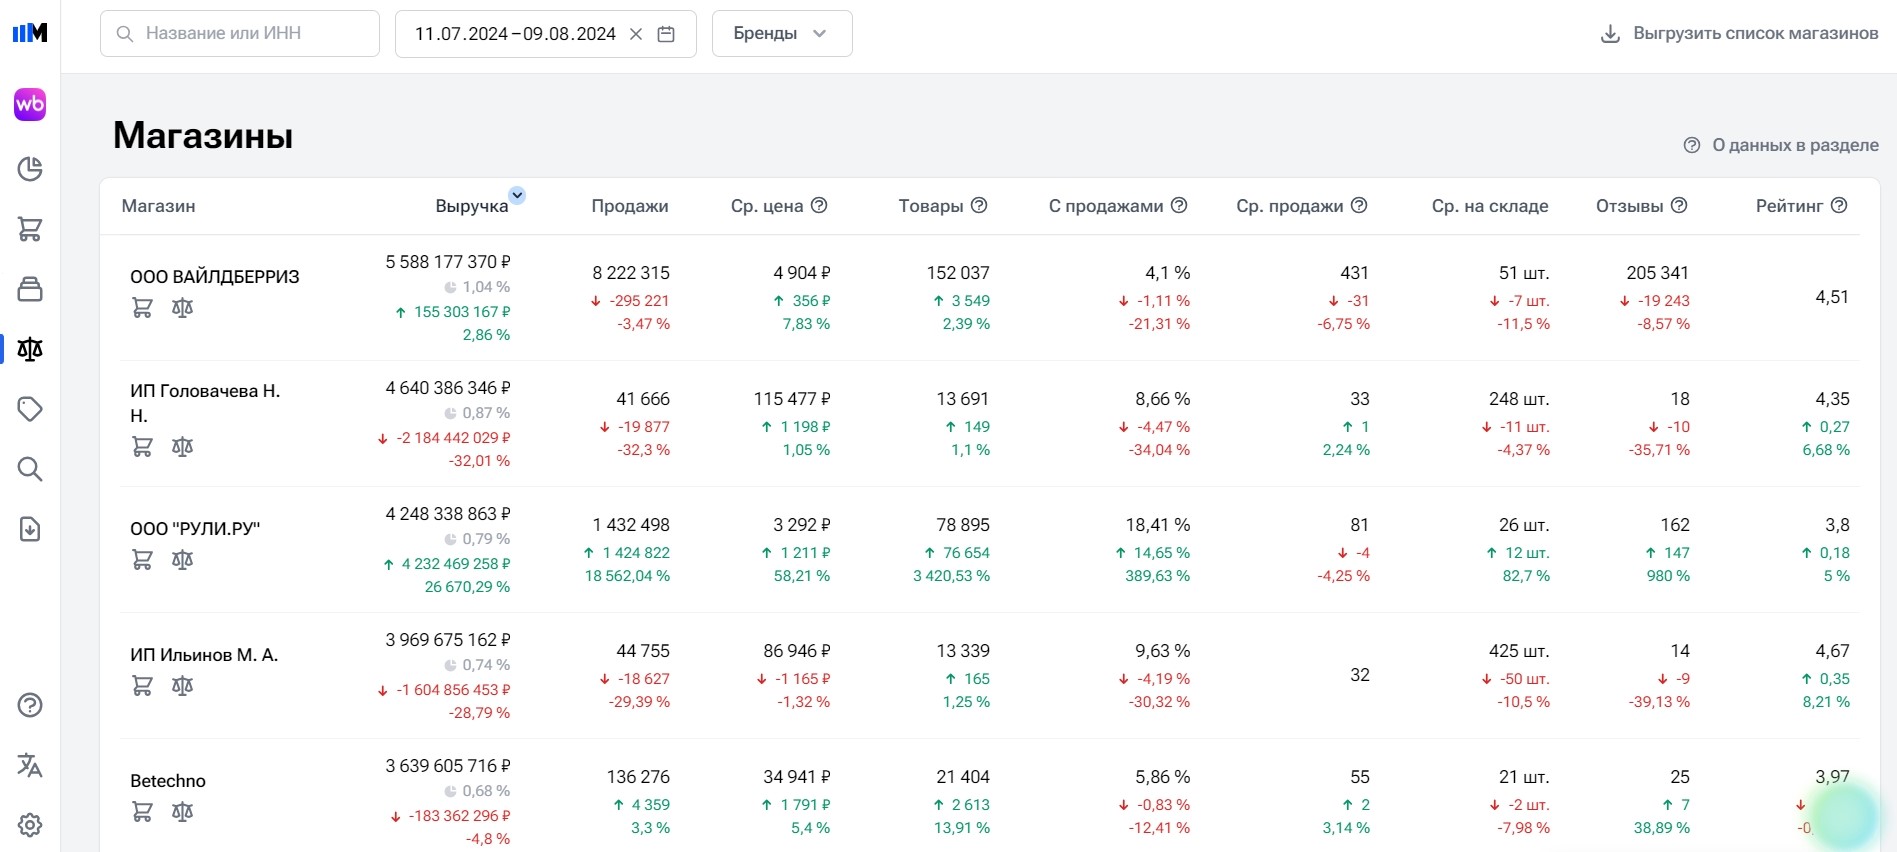Select the scales comparison sidebar icon
Viewport: 1897px width, 852px height.
click(30, 349)
